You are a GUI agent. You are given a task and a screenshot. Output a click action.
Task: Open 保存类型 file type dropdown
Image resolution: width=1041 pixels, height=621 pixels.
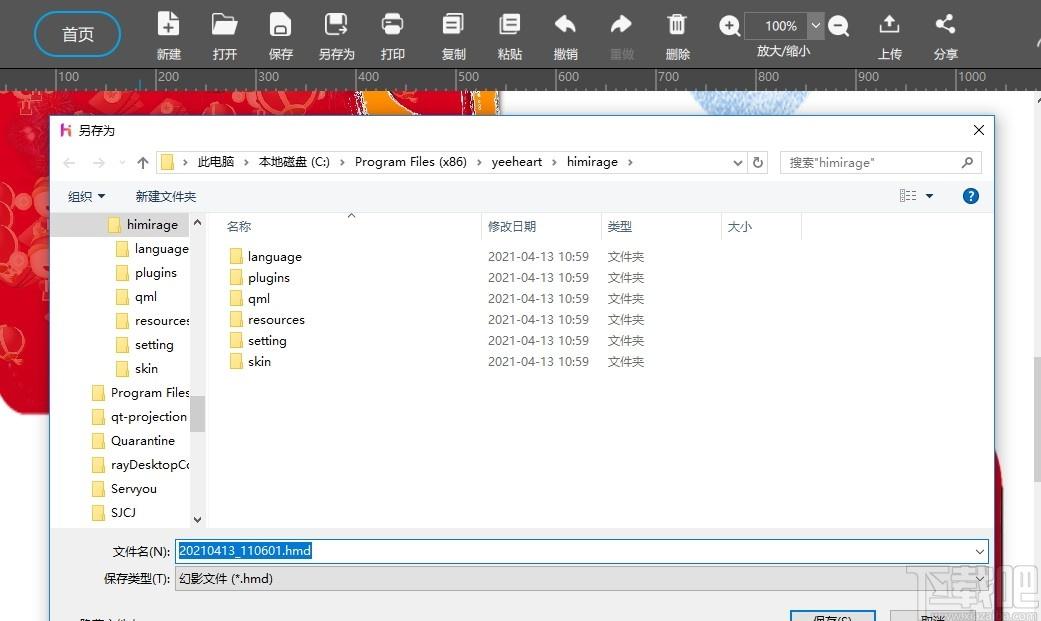(x=582, y=578)
